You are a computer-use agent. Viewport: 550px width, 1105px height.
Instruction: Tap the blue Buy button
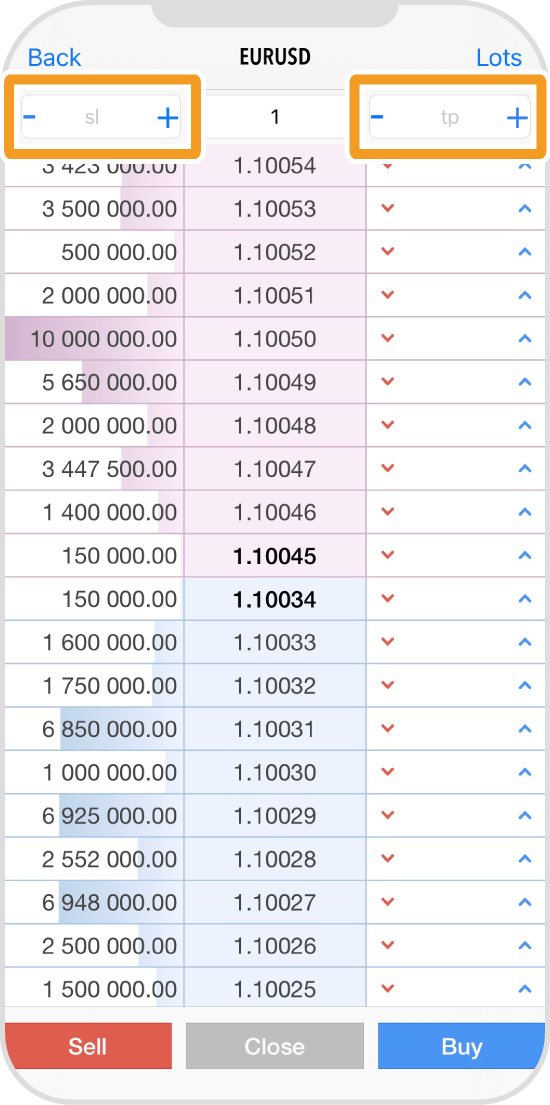(461, 1046)
